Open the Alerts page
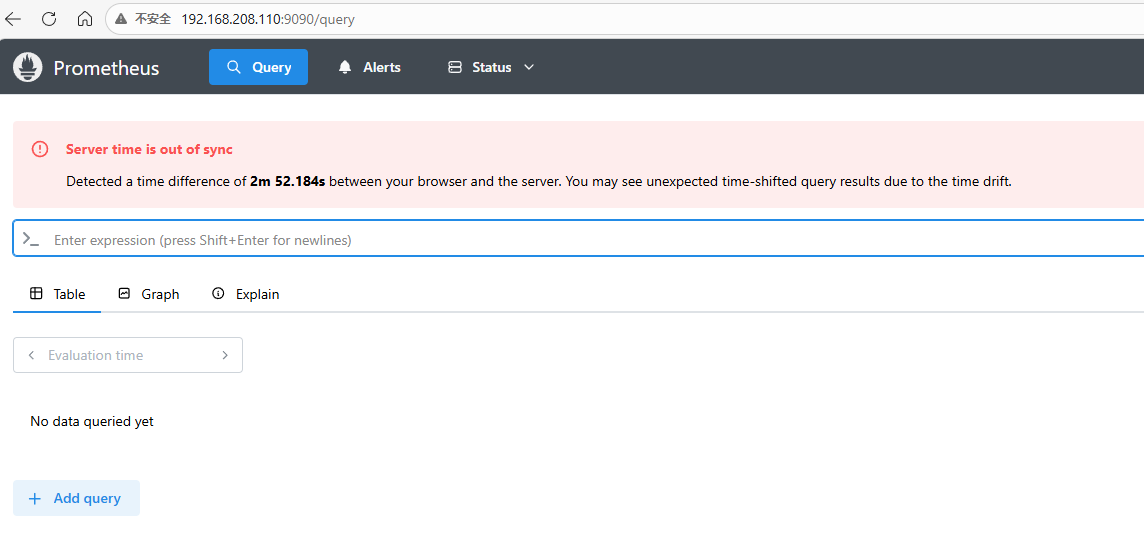The image size is (1144, 539). tap(369, 67)
